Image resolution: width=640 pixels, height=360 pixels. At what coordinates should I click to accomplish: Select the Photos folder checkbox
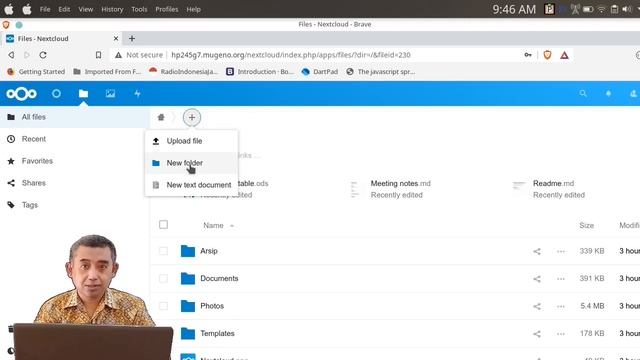tap(163, 306)
